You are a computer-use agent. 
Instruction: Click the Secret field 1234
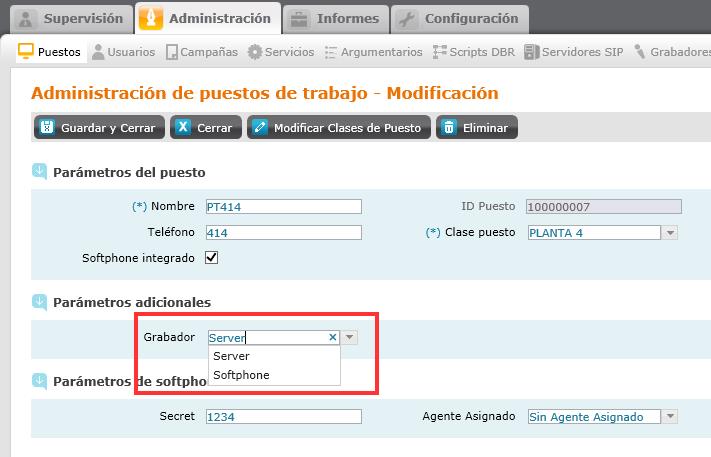284,416
